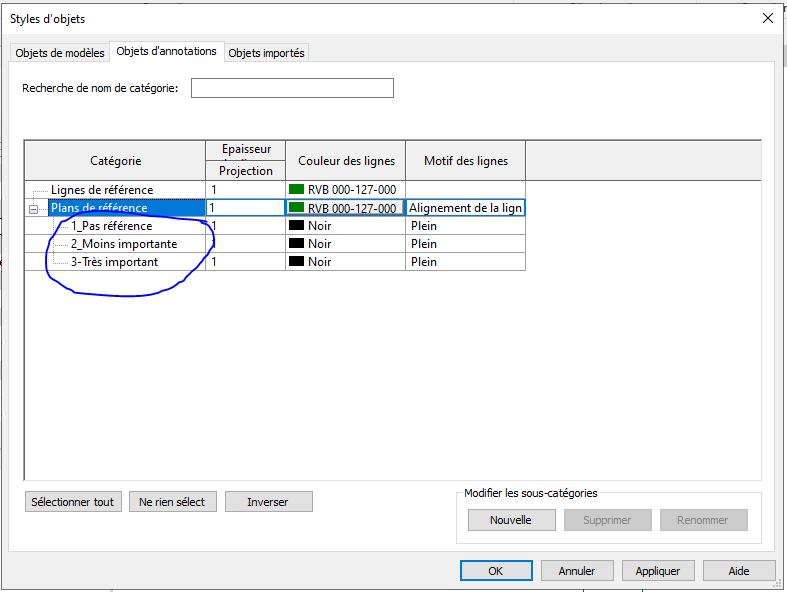This screenshot has height=592, width=787.
Task: Open the Objets importés tab
Action: tap(266, 53)
